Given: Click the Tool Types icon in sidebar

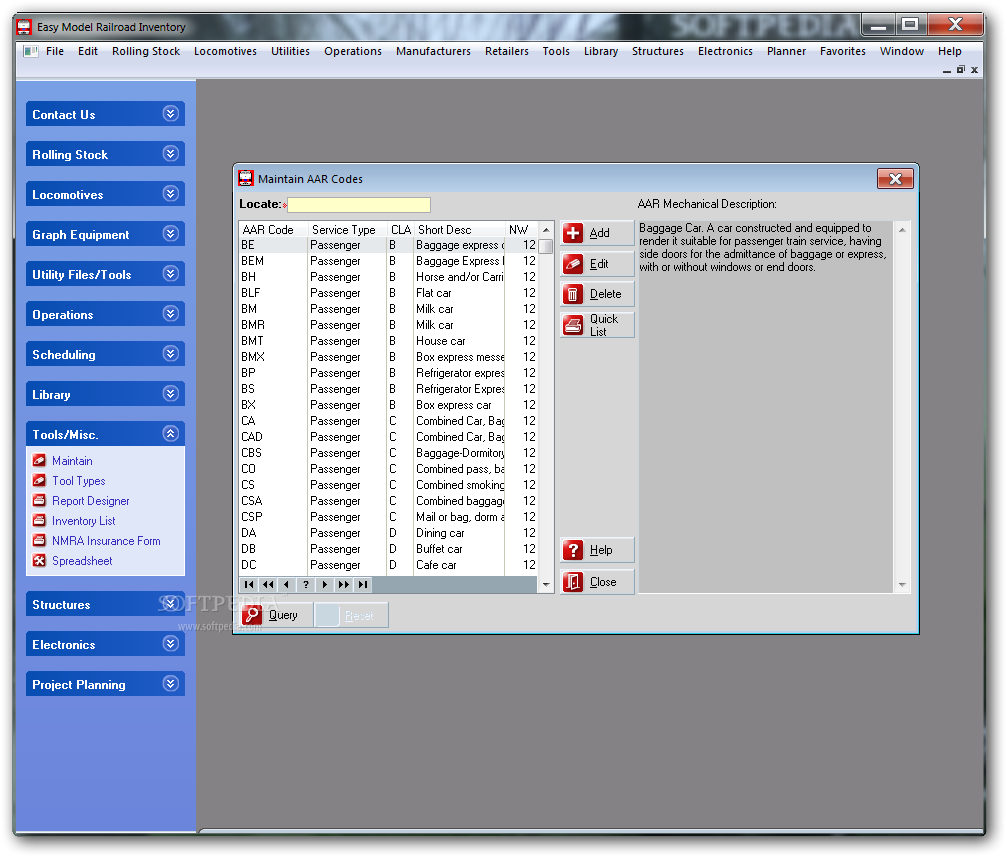Looking at the screenshot, I should click(39, 481).
